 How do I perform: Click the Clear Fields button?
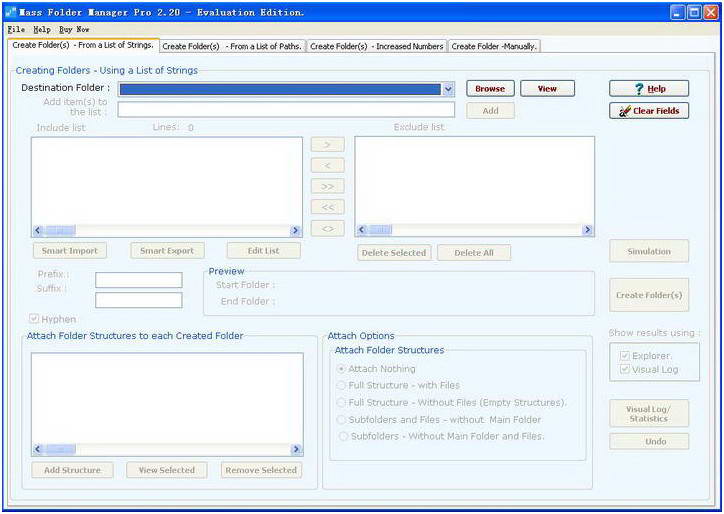tap(649, 111)
